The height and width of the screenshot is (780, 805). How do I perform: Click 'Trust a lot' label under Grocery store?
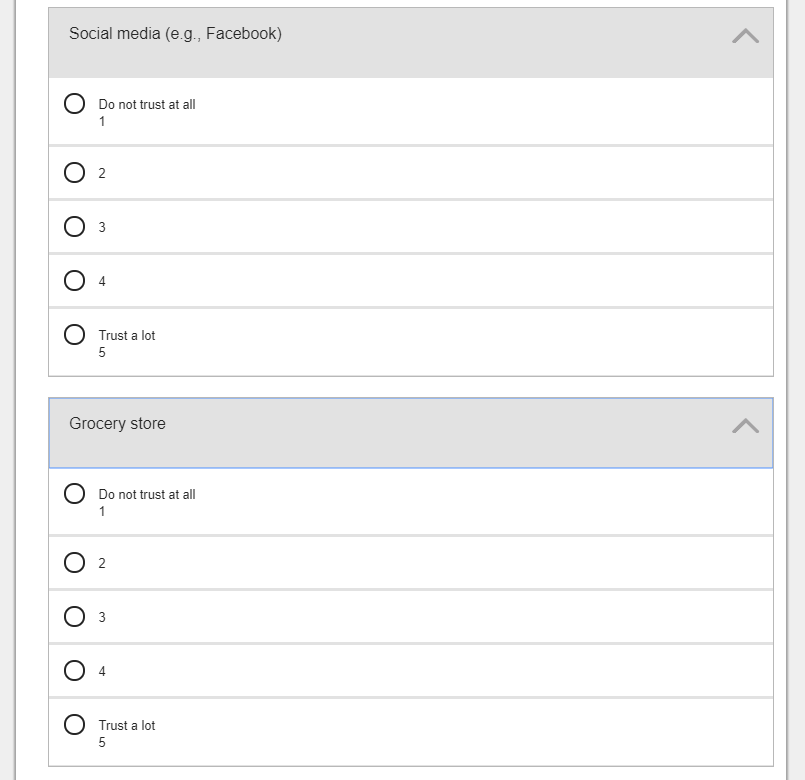(x=127, y=726)
